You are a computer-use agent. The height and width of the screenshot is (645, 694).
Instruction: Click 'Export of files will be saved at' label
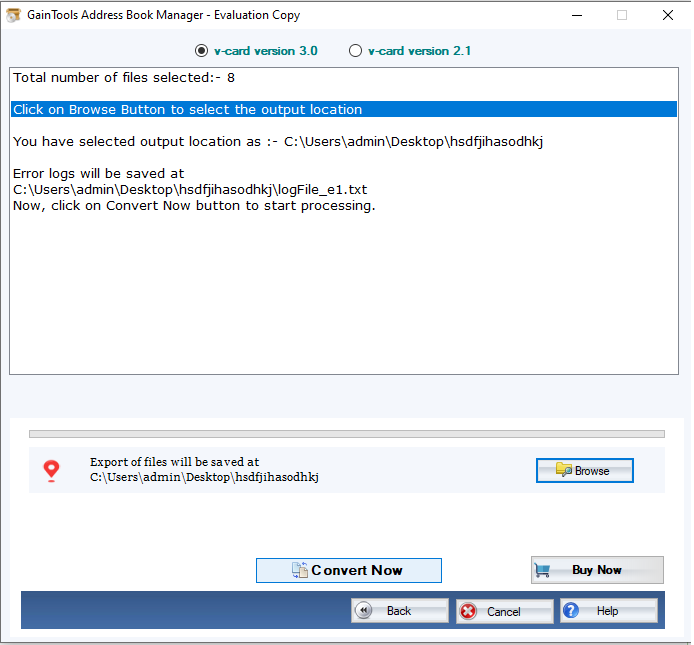pos(174,462)
